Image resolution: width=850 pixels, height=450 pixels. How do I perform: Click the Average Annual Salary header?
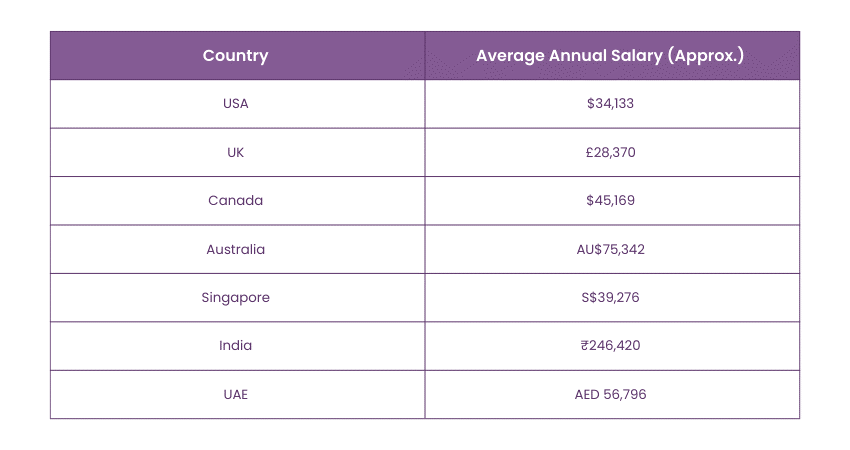611,56
